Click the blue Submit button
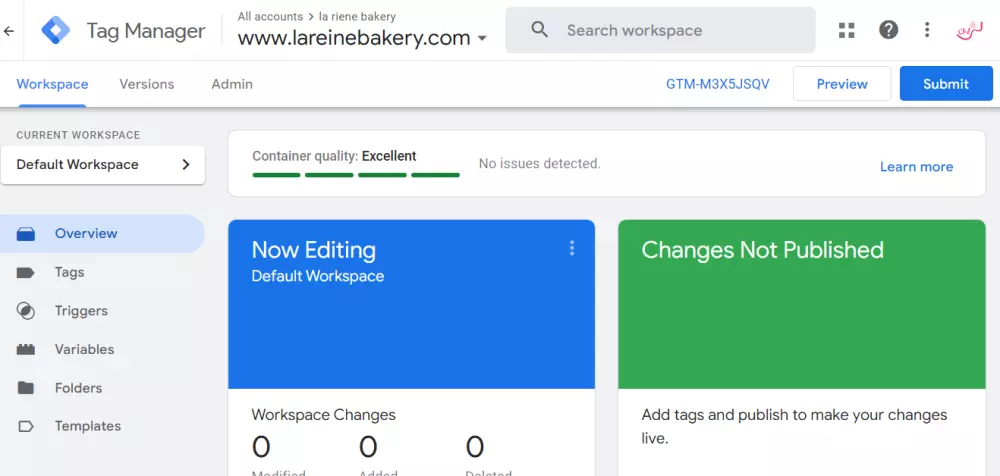 [x=945, y=84]
